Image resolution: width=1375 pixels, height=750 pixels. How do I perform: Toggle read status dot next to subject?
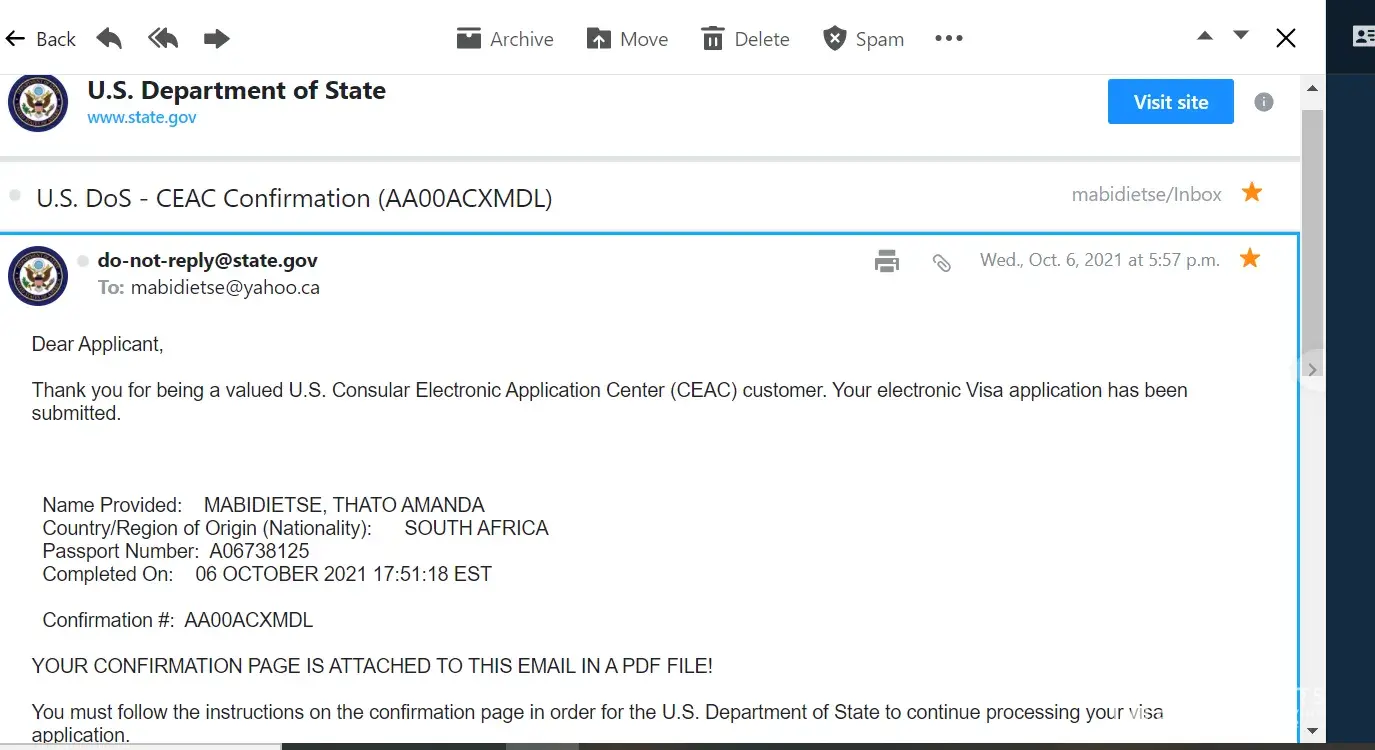(15, 196)
